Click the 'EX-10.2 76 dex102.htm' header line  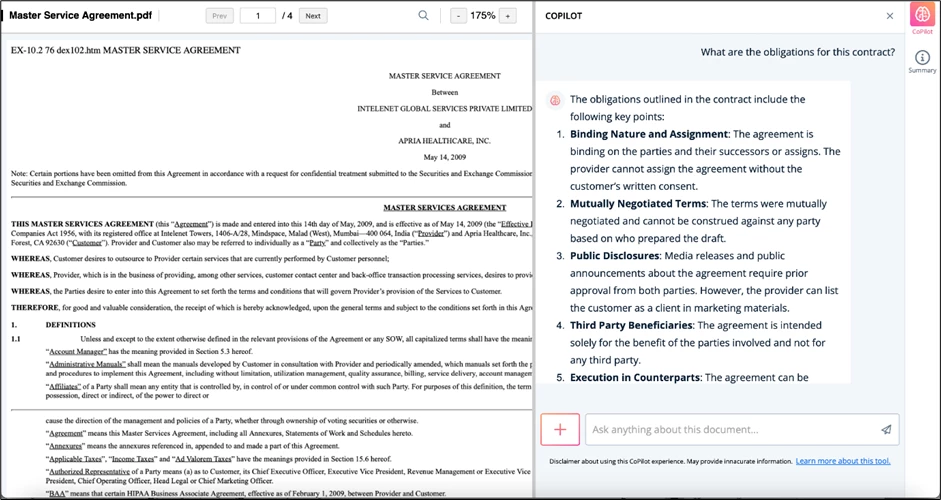pyautogui.click(x=125, y=50)
